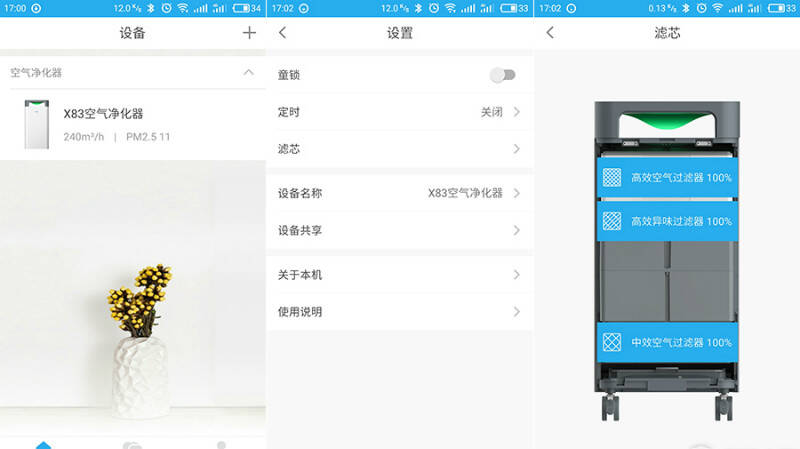Open the 定时 timer setting row
This screenshot has width=800, height=449.
pos(399,112)
